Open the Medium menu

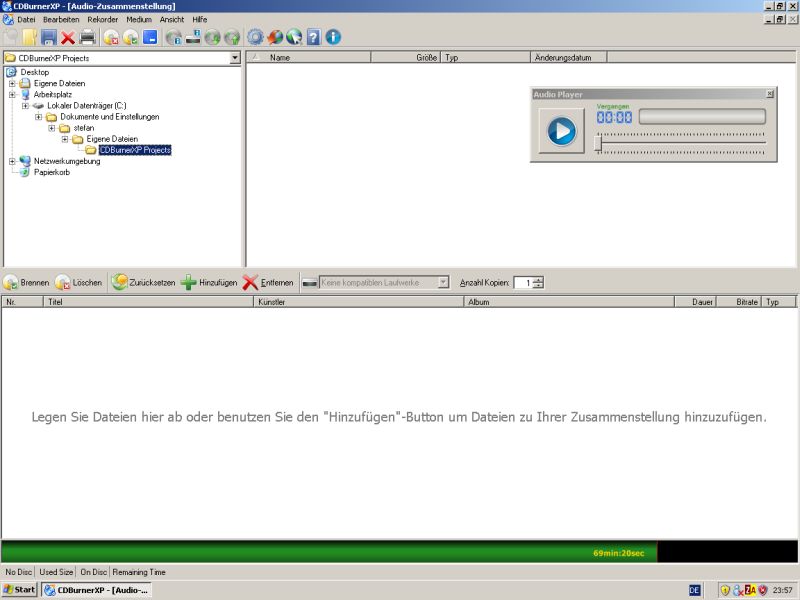139,19
